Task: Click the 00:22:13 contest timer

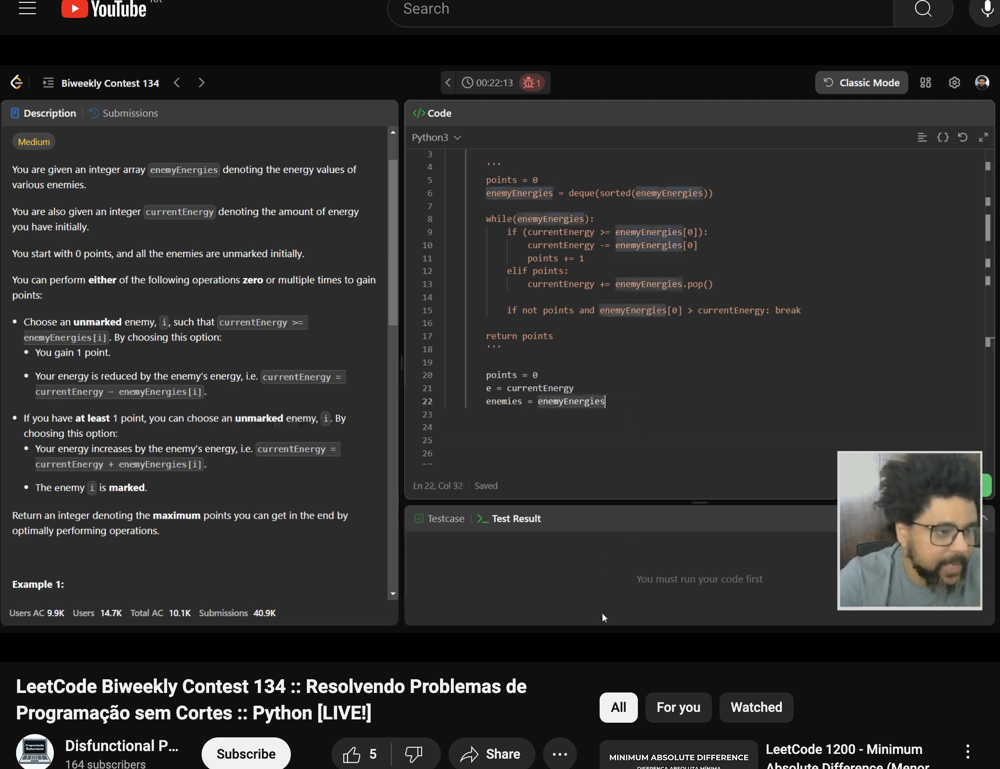Action: point(488,83)
